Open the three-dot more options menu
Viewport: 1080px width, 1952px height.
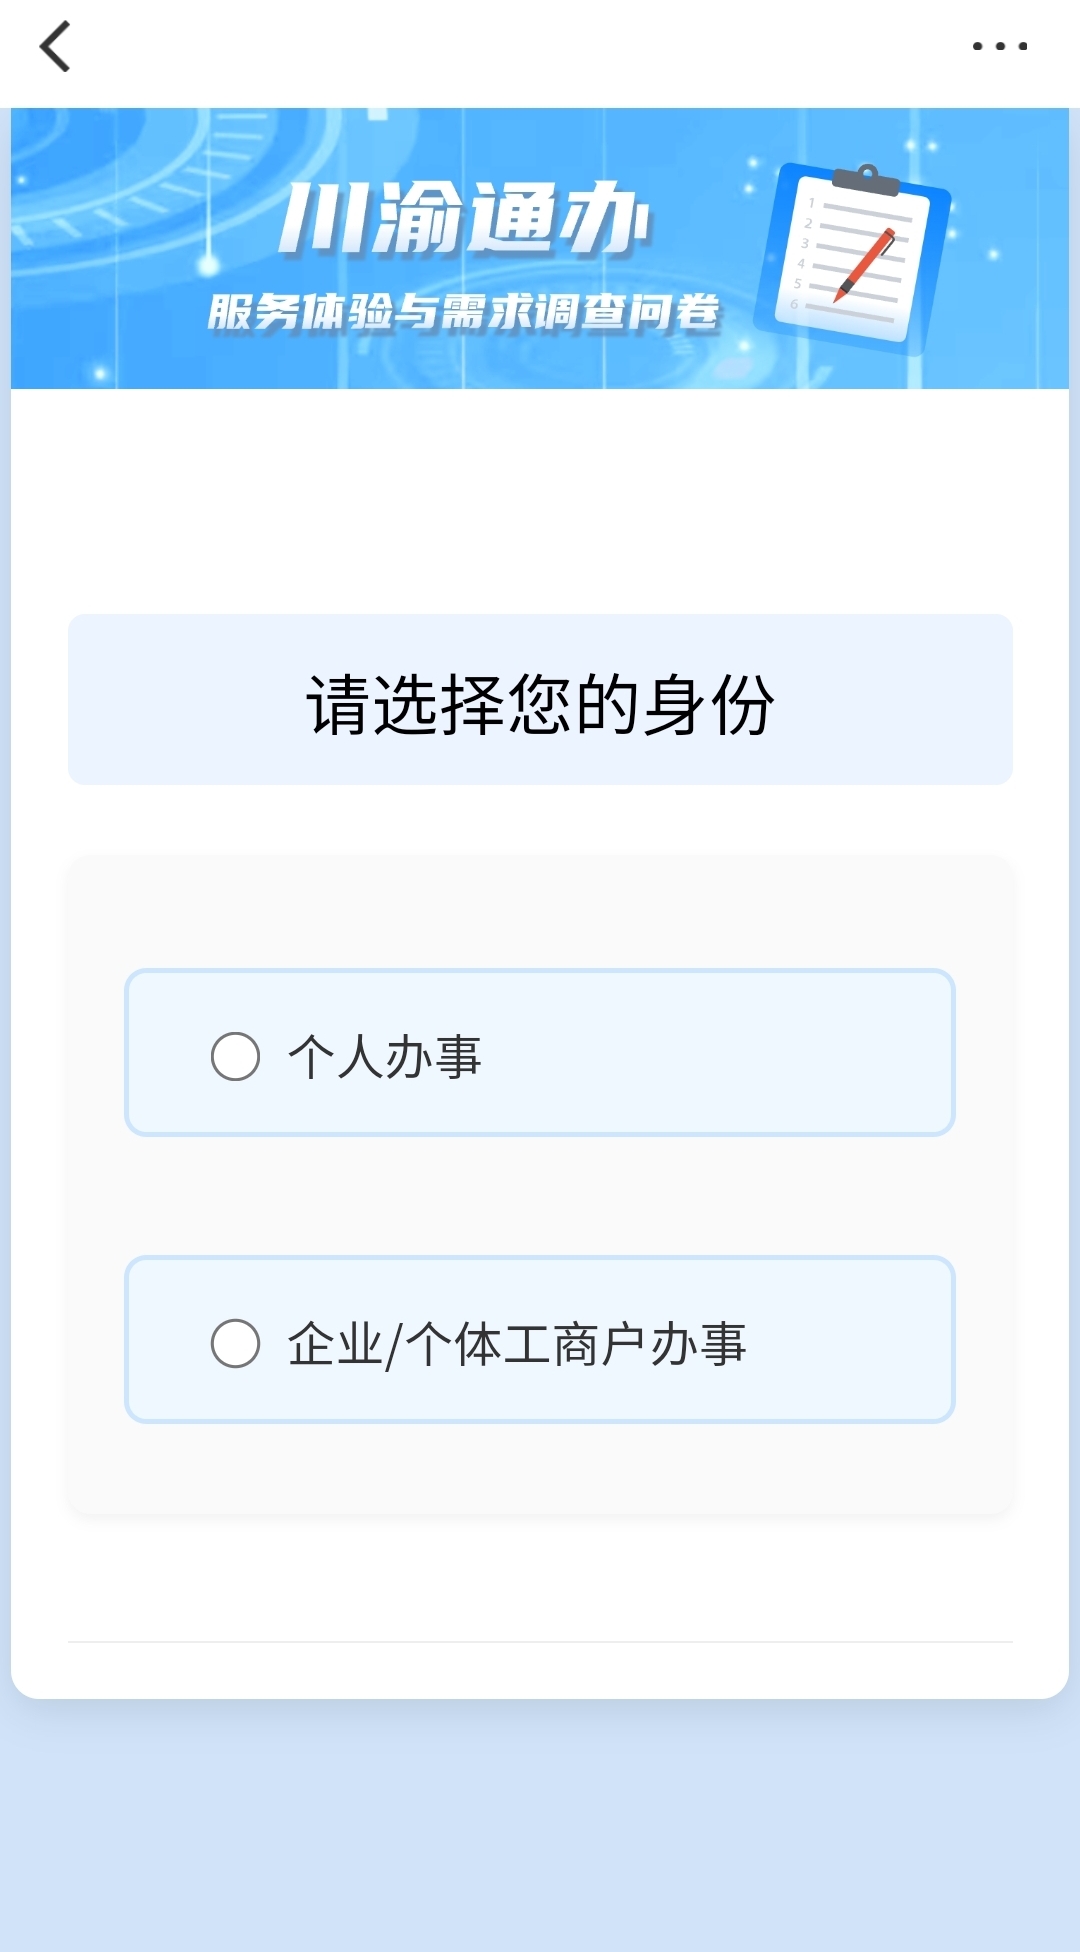[x=999, y=46]
